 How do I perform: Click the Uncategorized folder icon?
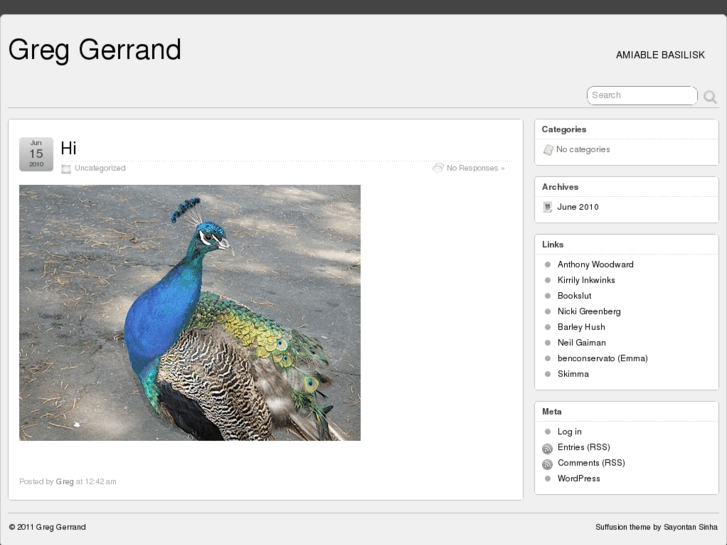66,169
